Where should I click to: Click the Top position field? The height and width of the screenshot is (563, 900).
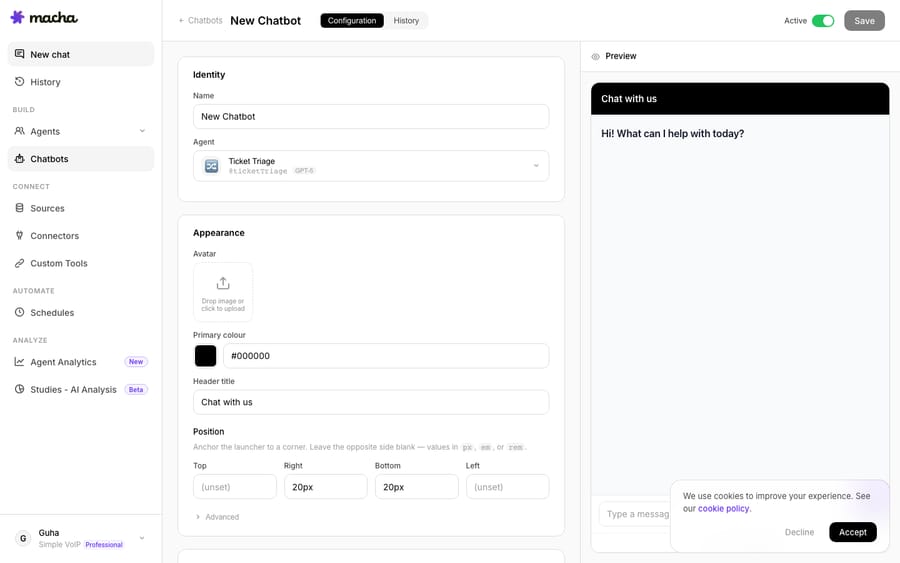(235, 487)
